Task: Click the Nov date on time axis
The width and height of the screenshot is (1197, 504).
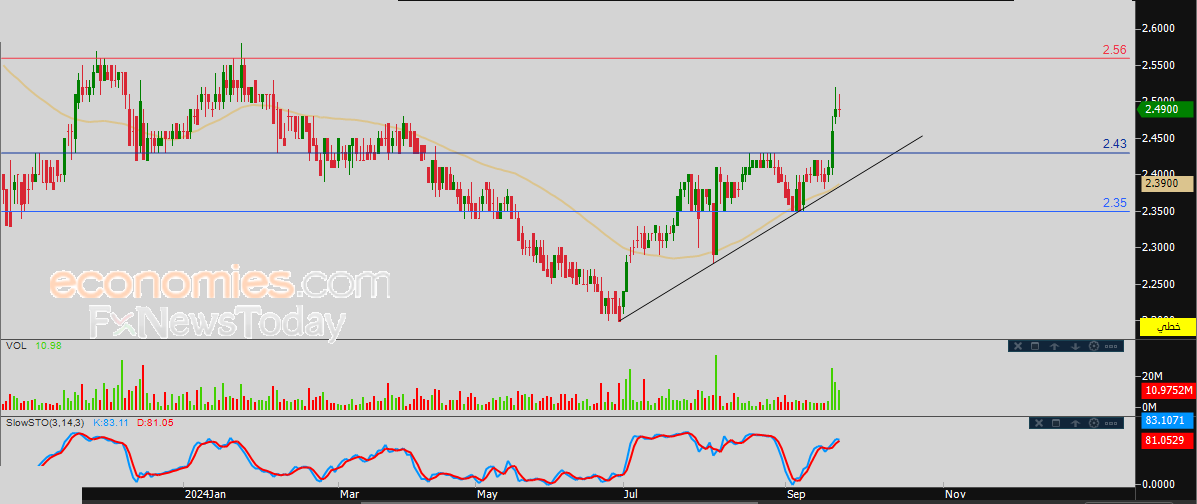Action: click(955, 495)
